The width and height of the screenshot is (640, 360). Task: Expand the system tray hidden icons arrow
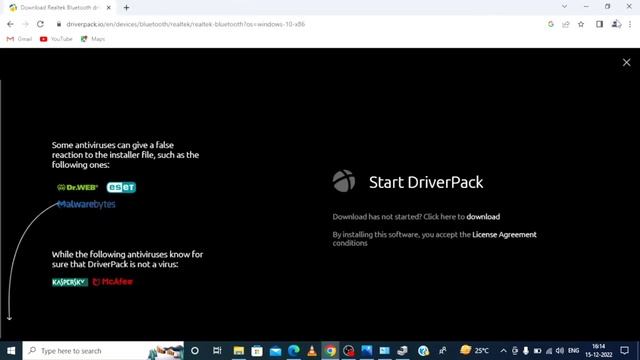(x=503, y=351)
